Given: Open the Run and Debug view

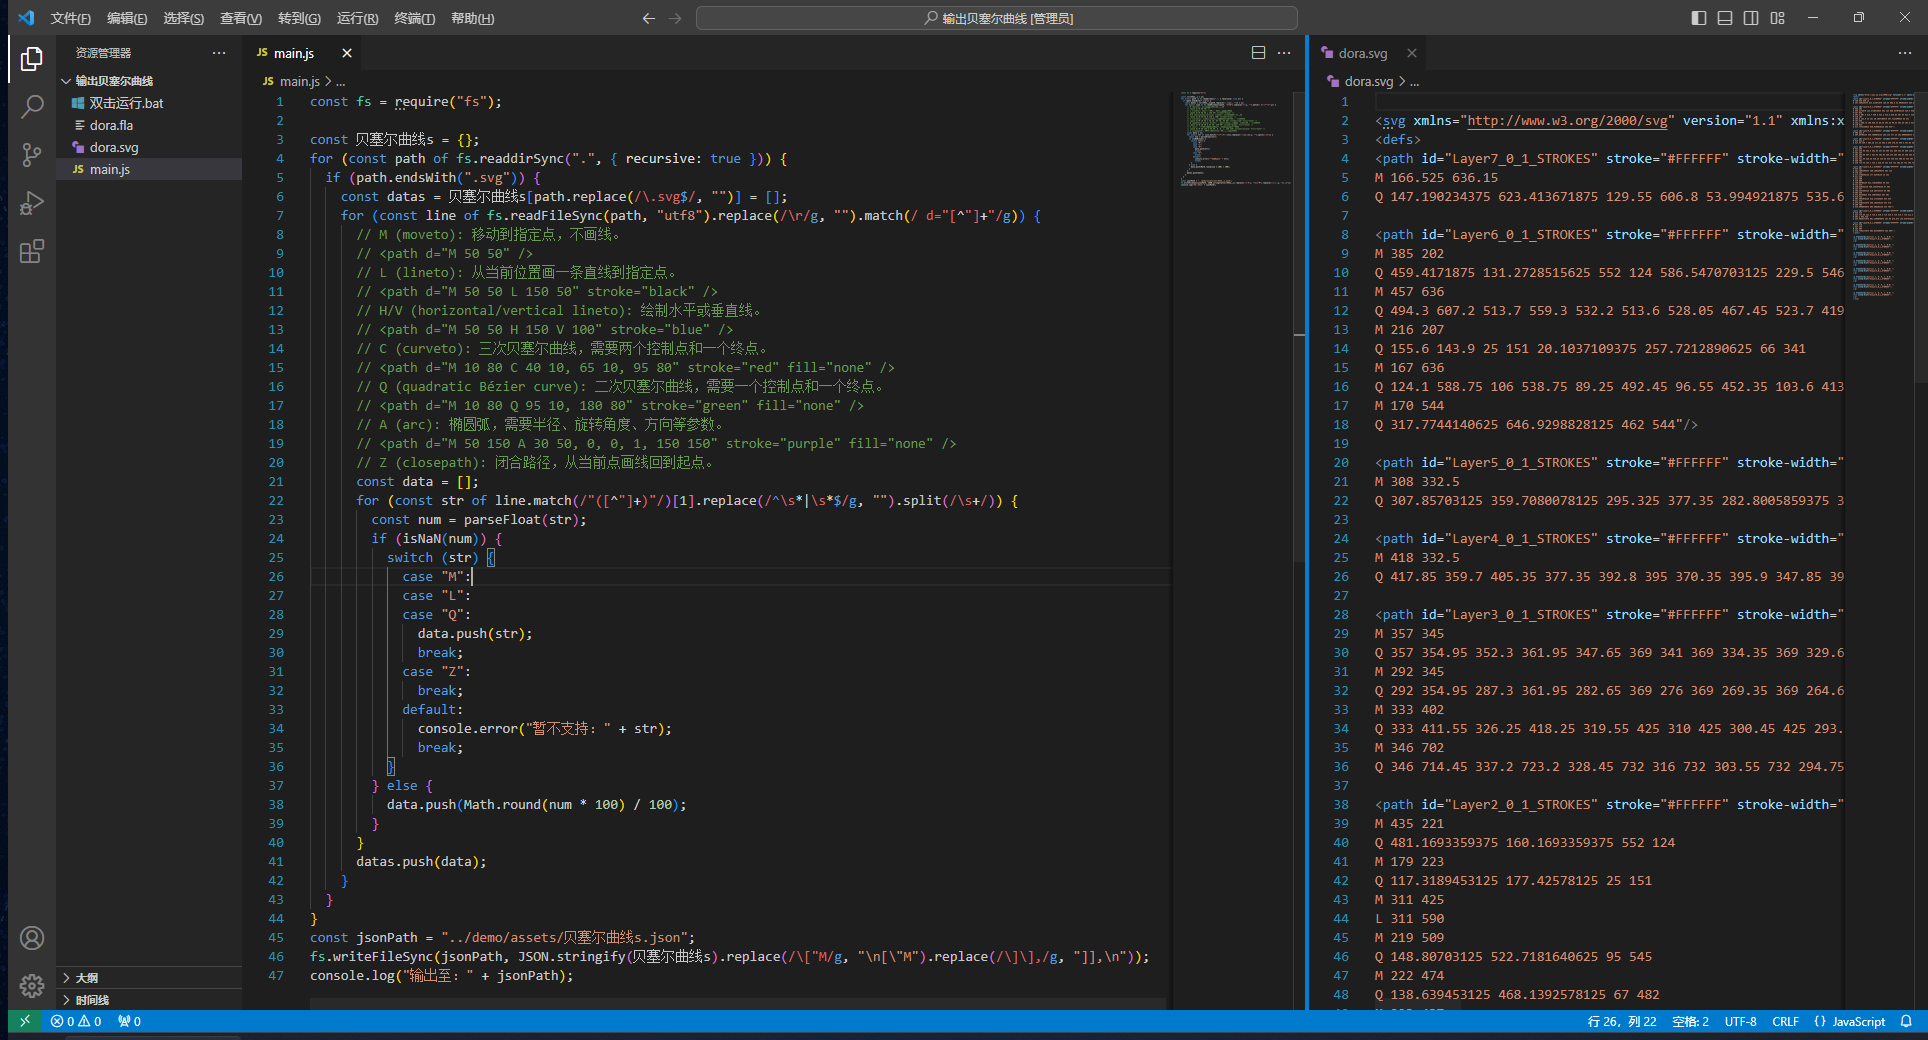Looking at the screenshot, I should [x=32, y=203].
